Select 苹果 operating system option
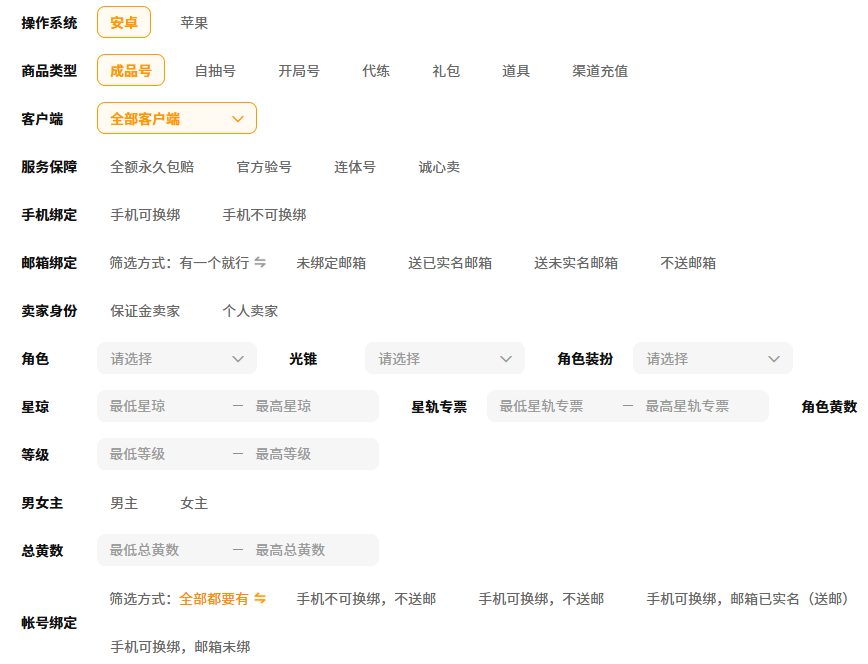This screenshot has width=868, height=664. pyautogui.click(x=194, y=23)
